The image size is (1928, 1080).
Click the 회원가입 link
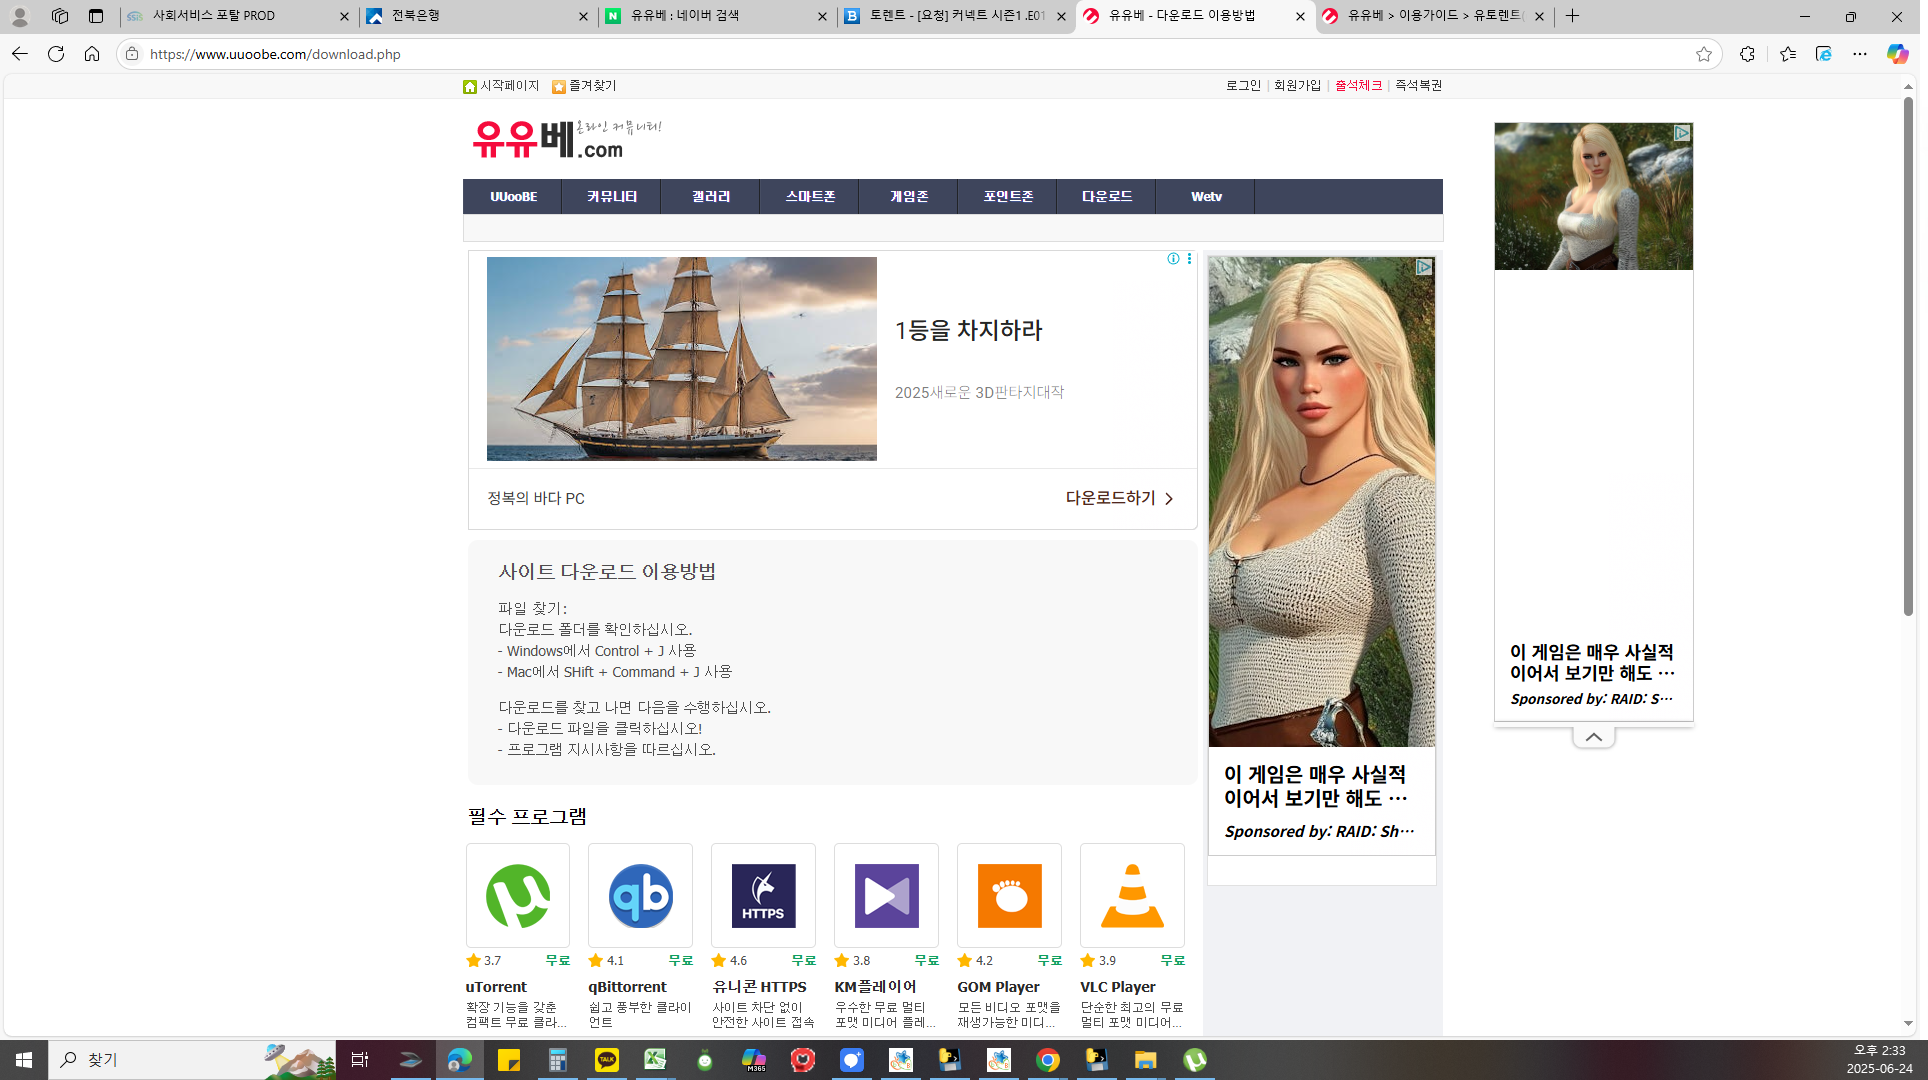1298,86
